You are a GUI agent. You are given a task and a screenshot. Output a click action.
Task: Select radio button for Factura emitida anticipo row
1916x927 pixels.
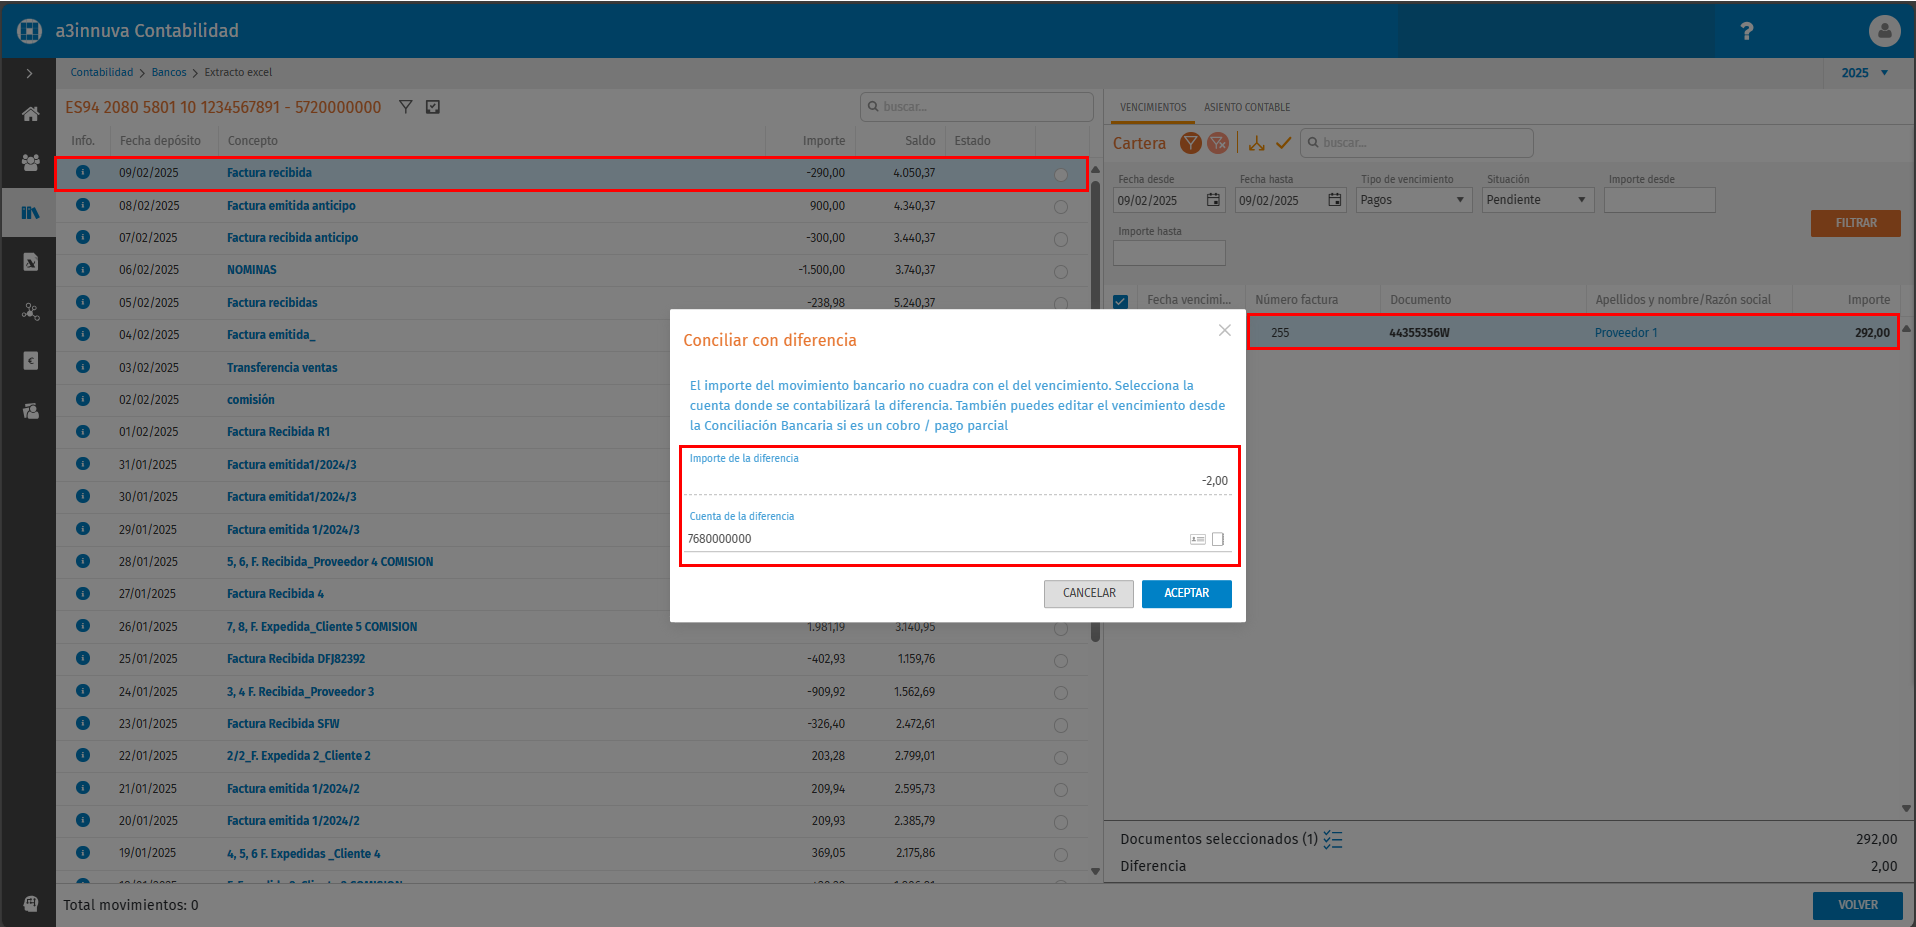point(1061,207)
